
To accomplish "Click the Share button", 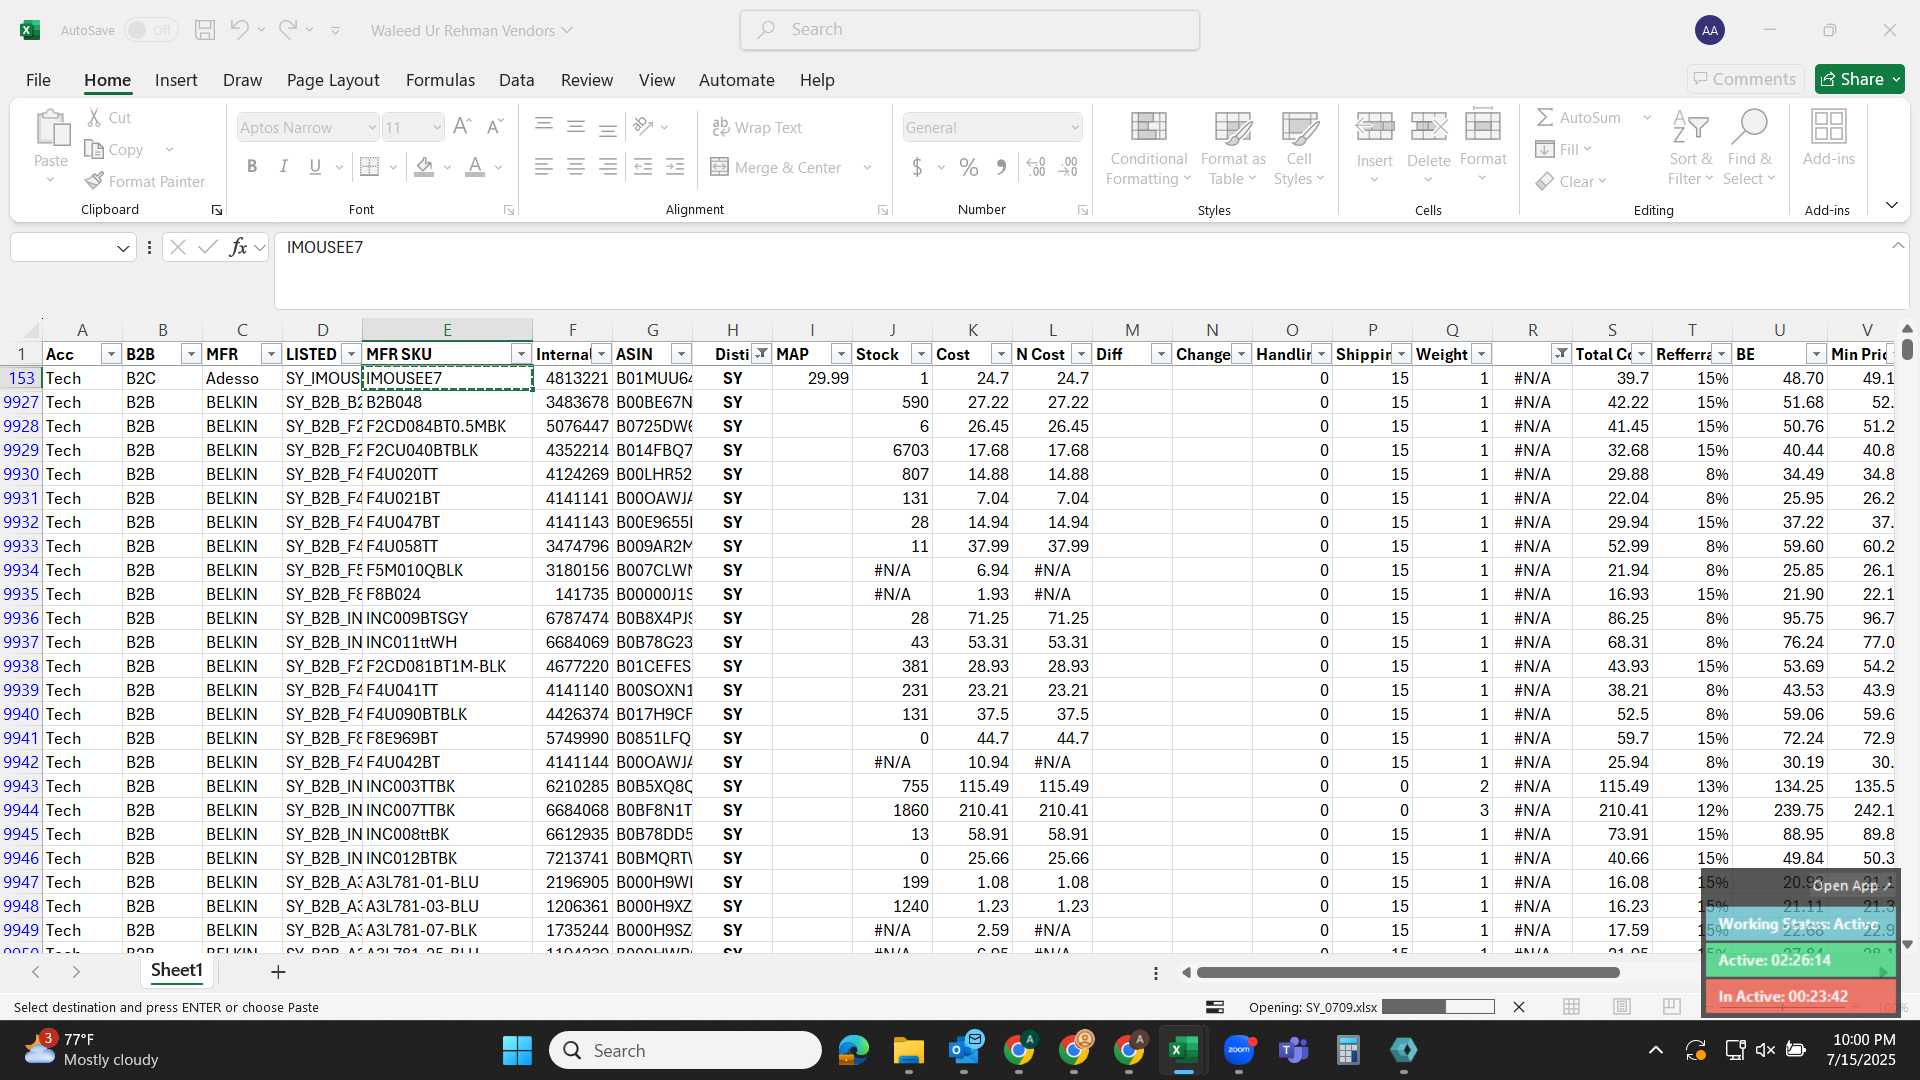I will [x=1860, y=79].
